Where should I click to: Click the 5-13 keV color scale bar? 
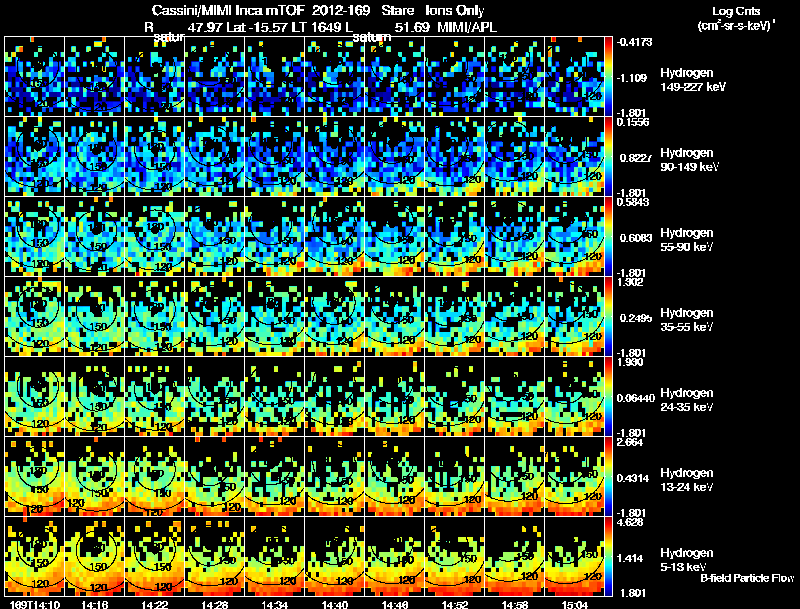point(608,556)
